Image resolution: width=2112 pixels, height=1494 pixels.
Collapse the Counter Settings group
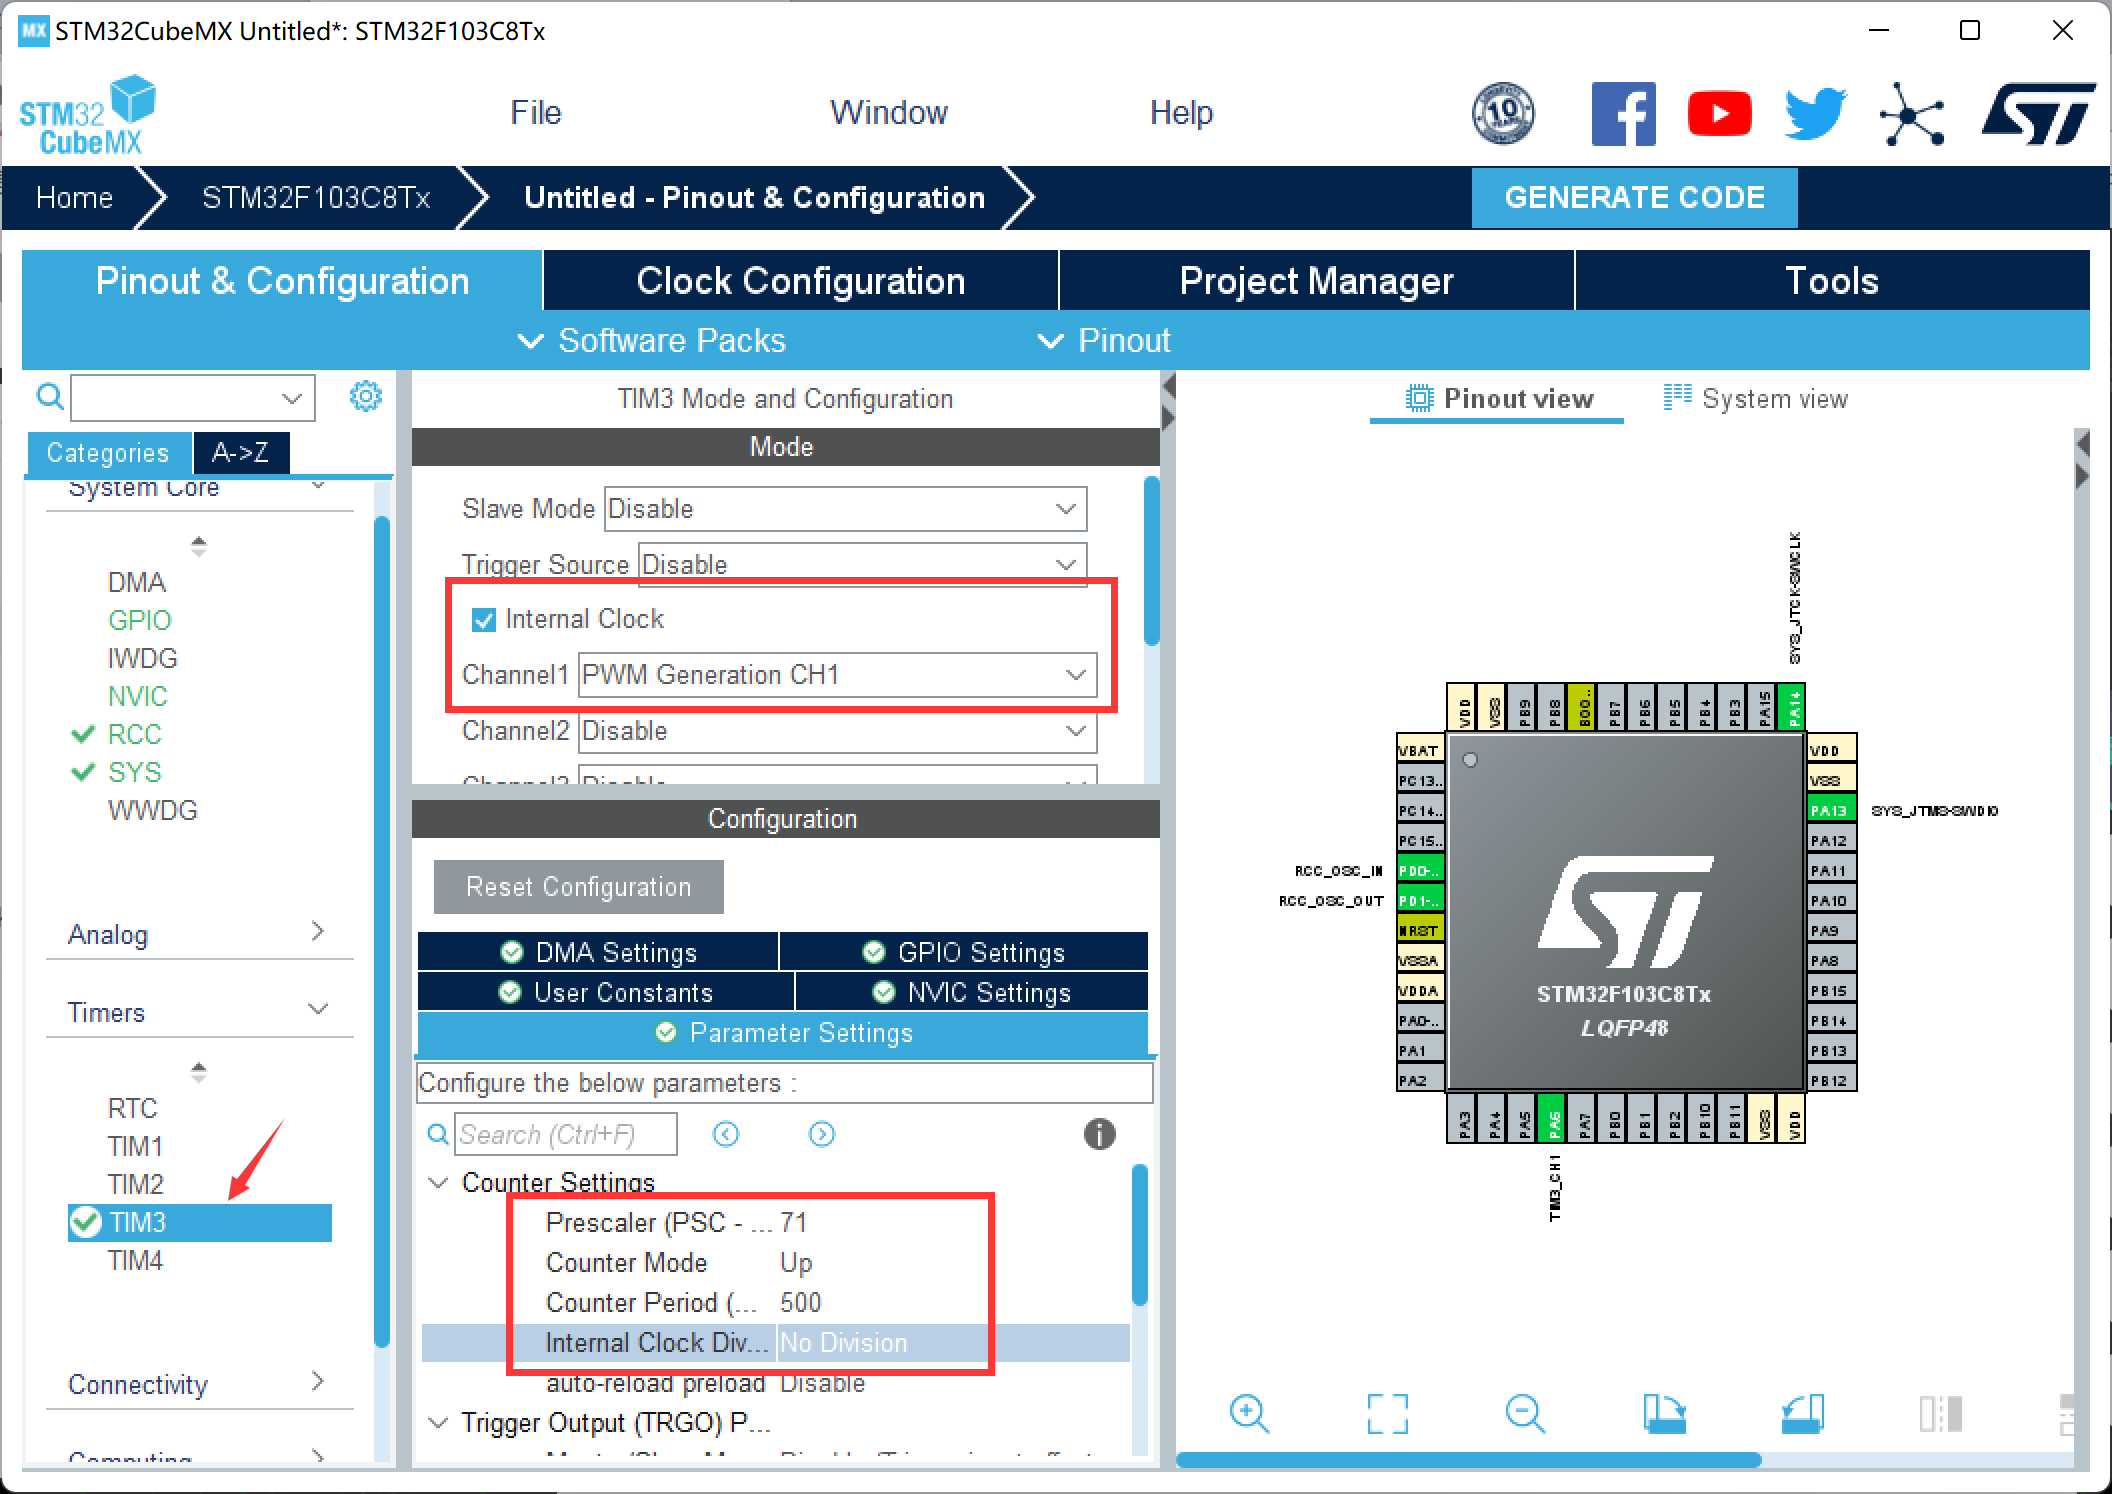(437, 1183)
